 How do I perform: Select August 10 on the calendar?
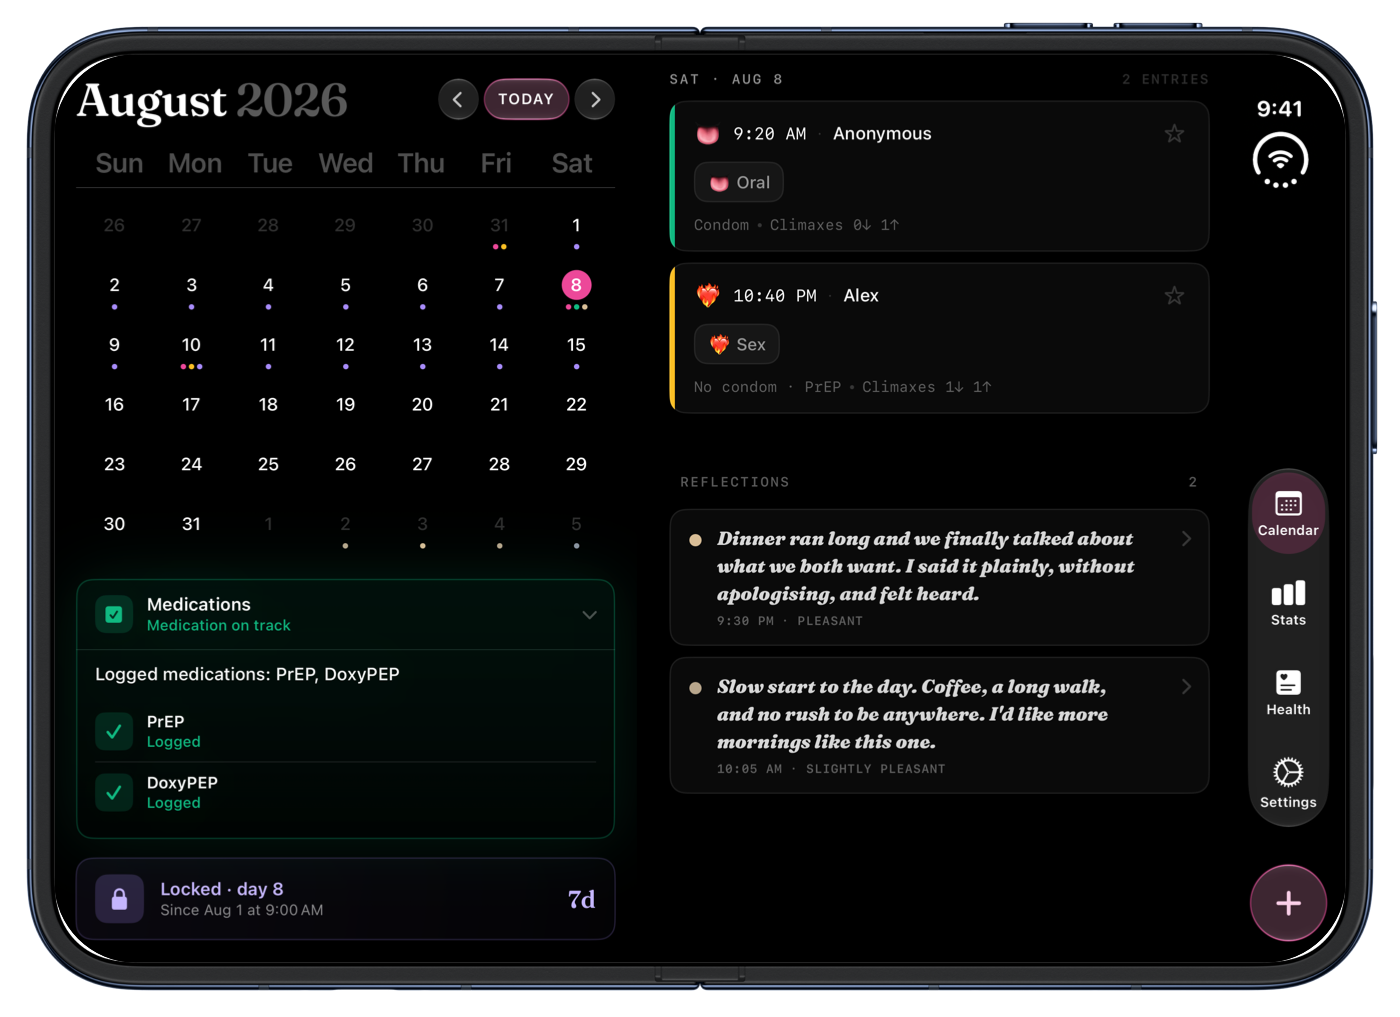pyautogui.click(x=191, y=346)
